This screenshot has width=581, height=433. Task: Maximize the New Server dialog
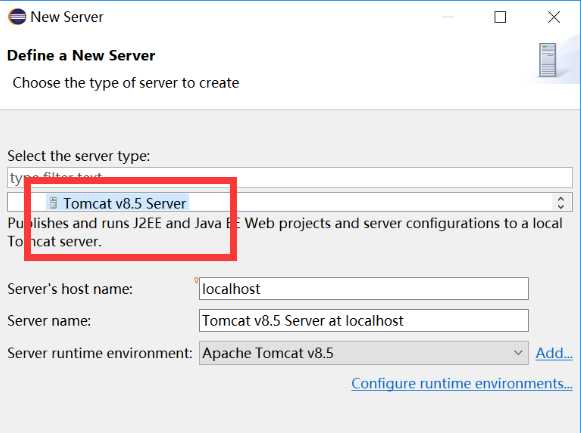[x=500, y=17]
